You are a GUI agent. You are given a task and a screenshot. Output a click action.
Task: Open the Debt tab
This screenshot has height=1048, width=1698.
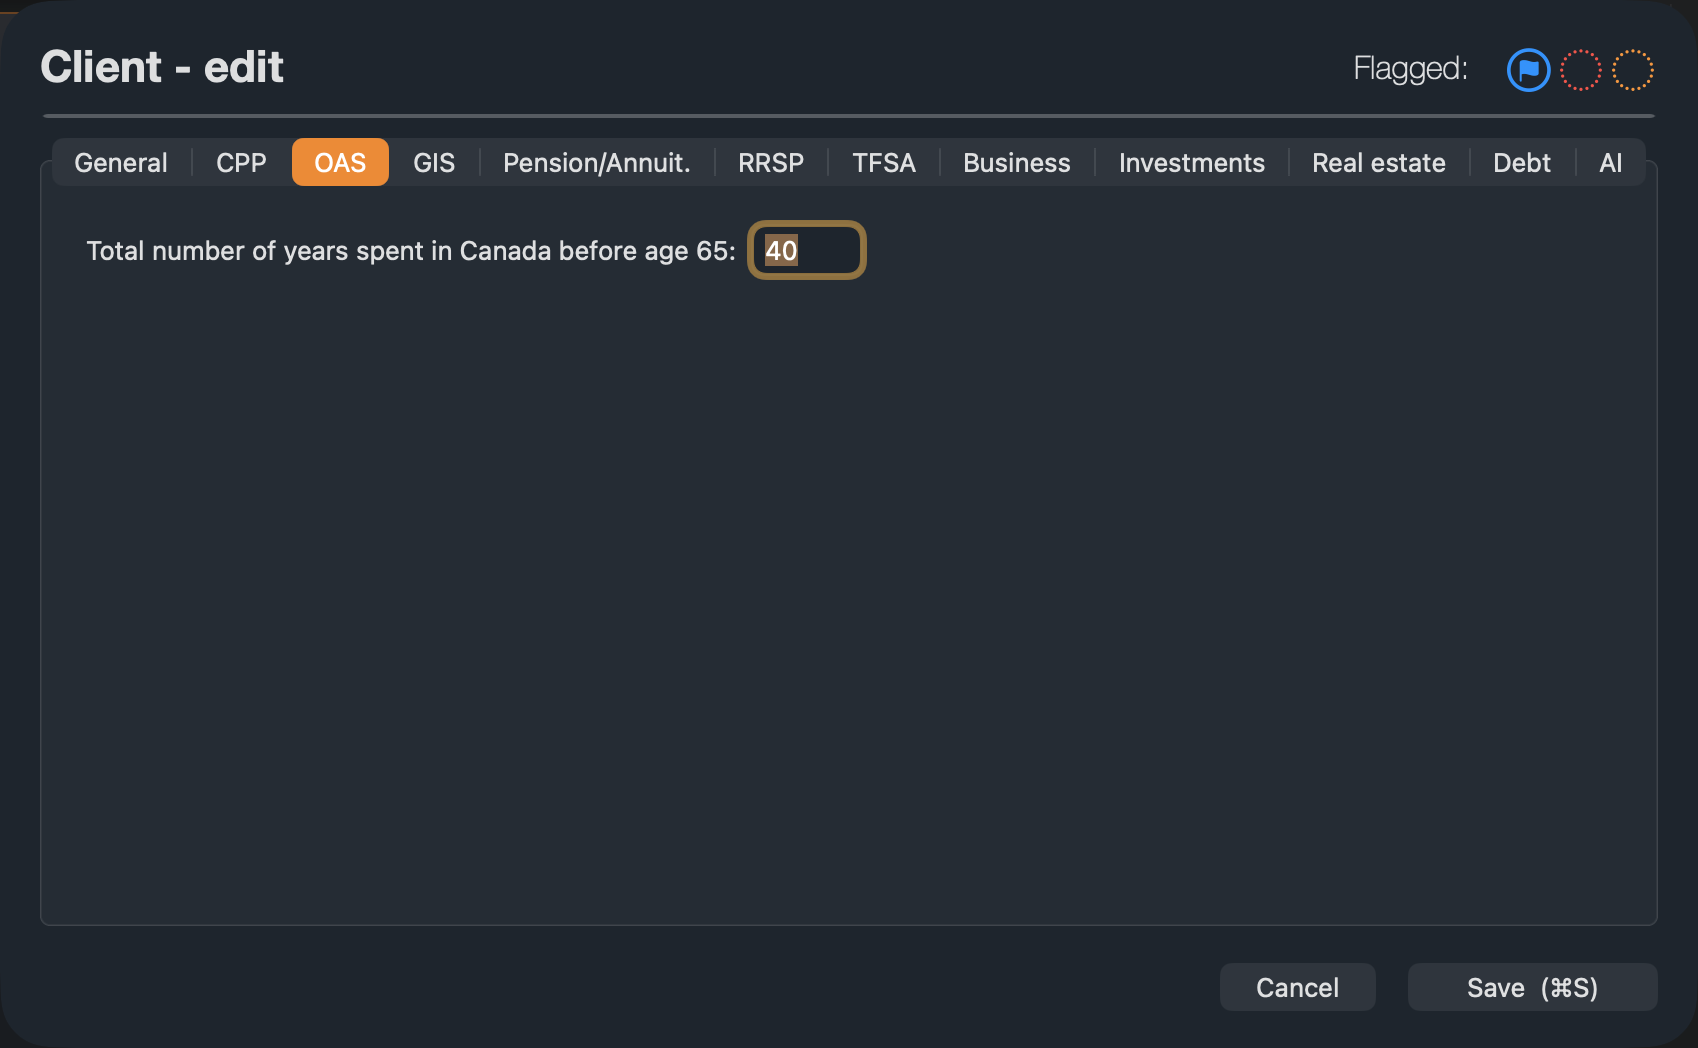[1522, 163]
